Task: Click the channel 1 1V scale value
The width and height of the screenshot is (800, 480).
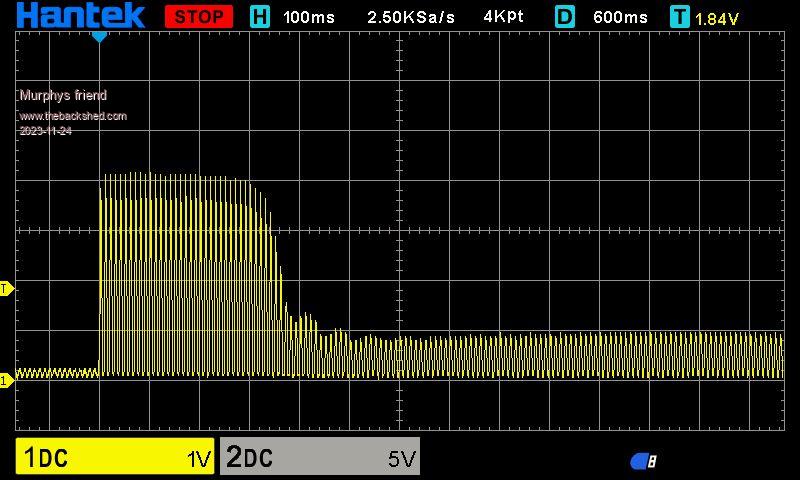Action: 199,459
